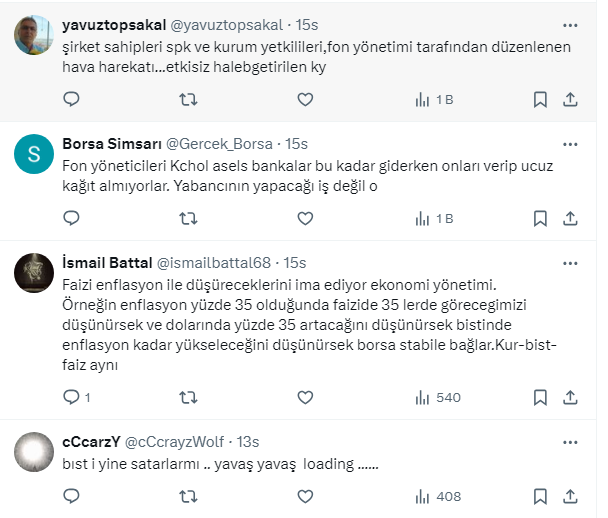This screenshot has width=608, height=518.
Task: Like cCcarzY's tweet
Action: pos(305,495)
